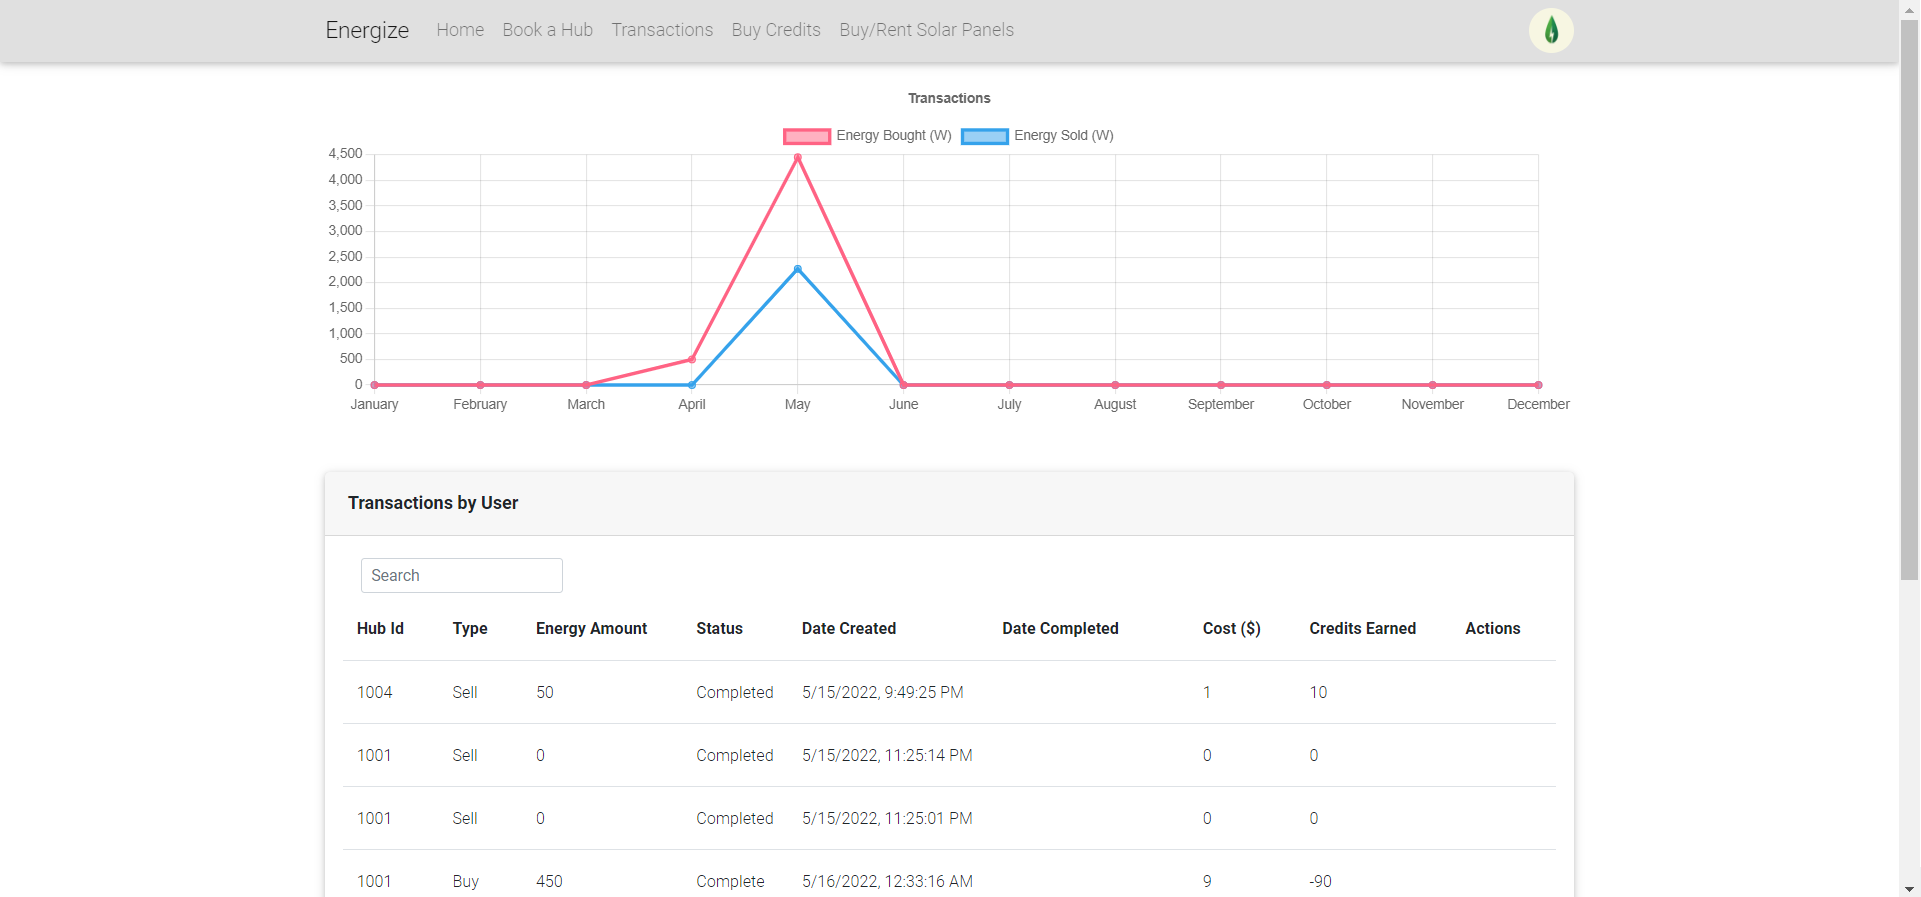Toggle the Energy Sold (W) legend swatch

point(985,136)
